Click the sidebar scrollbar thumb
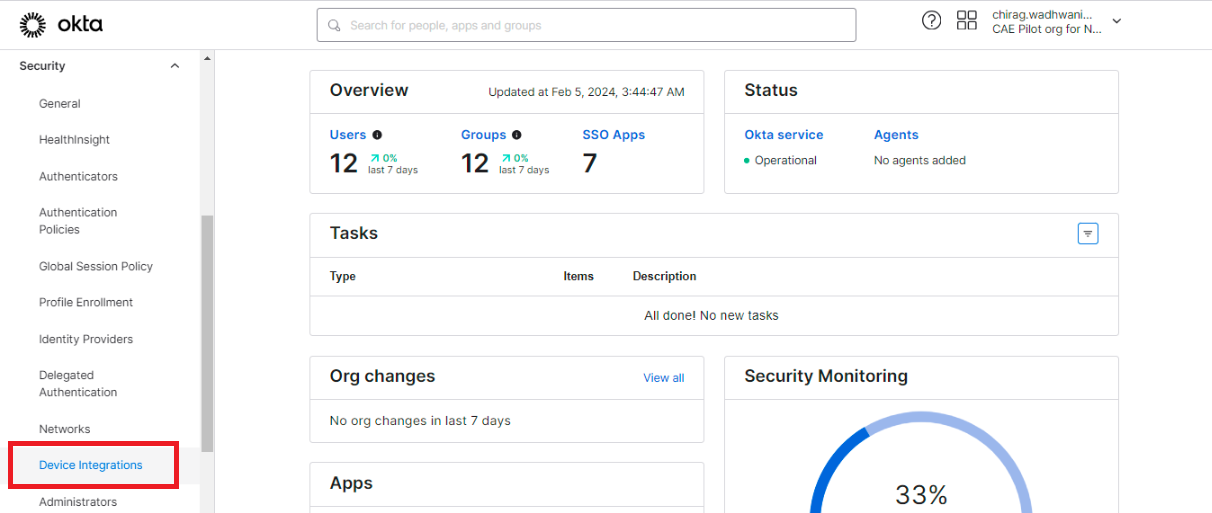This screenshot has height=513, width=1212. 207,333
